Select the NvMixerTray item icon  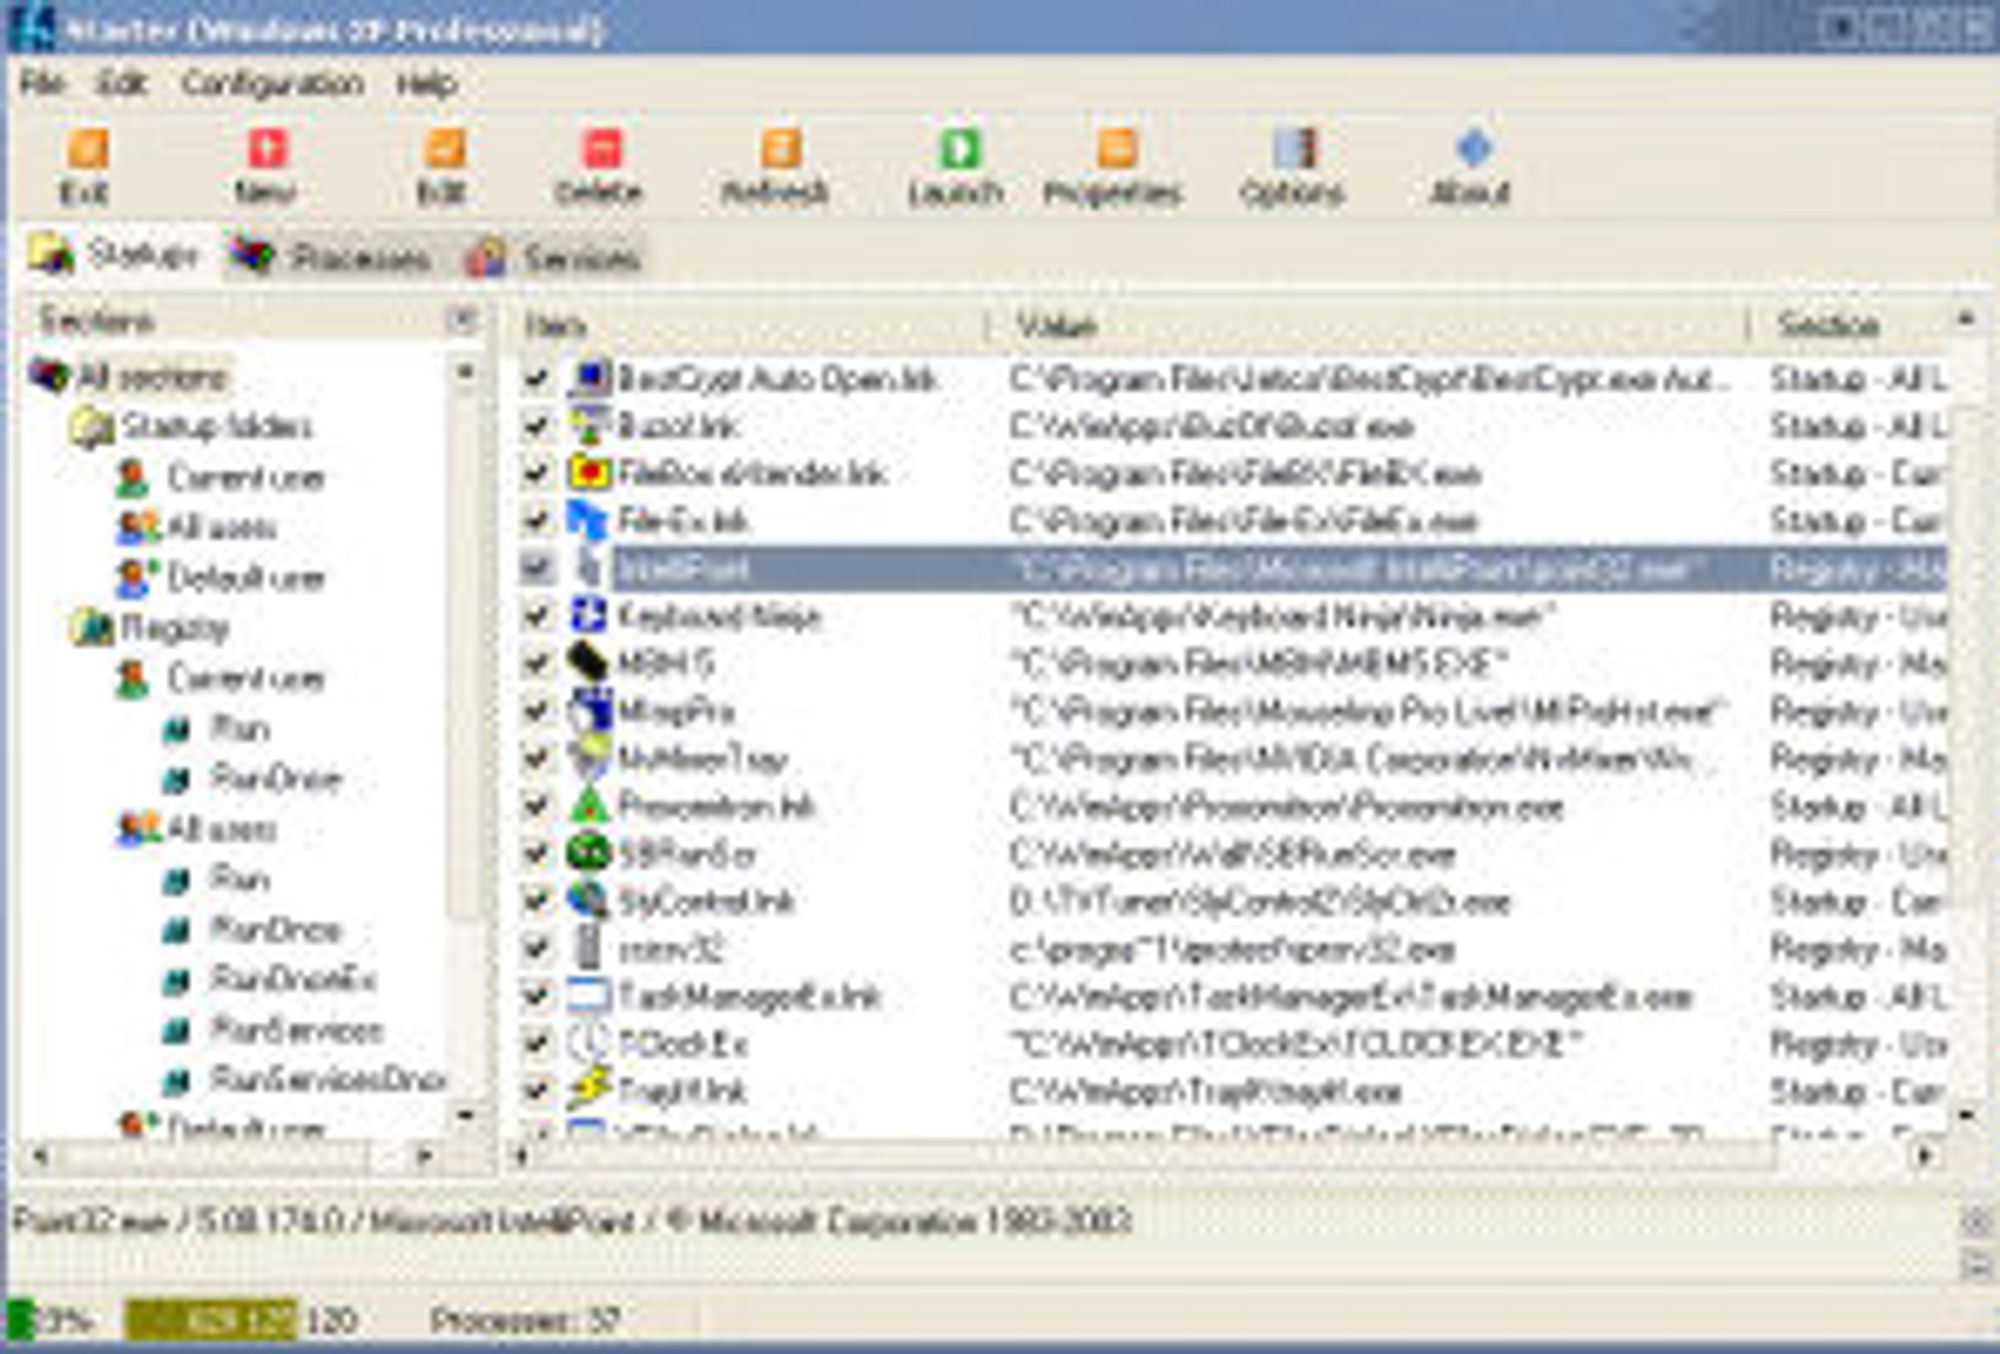click(x=589, y=758)
